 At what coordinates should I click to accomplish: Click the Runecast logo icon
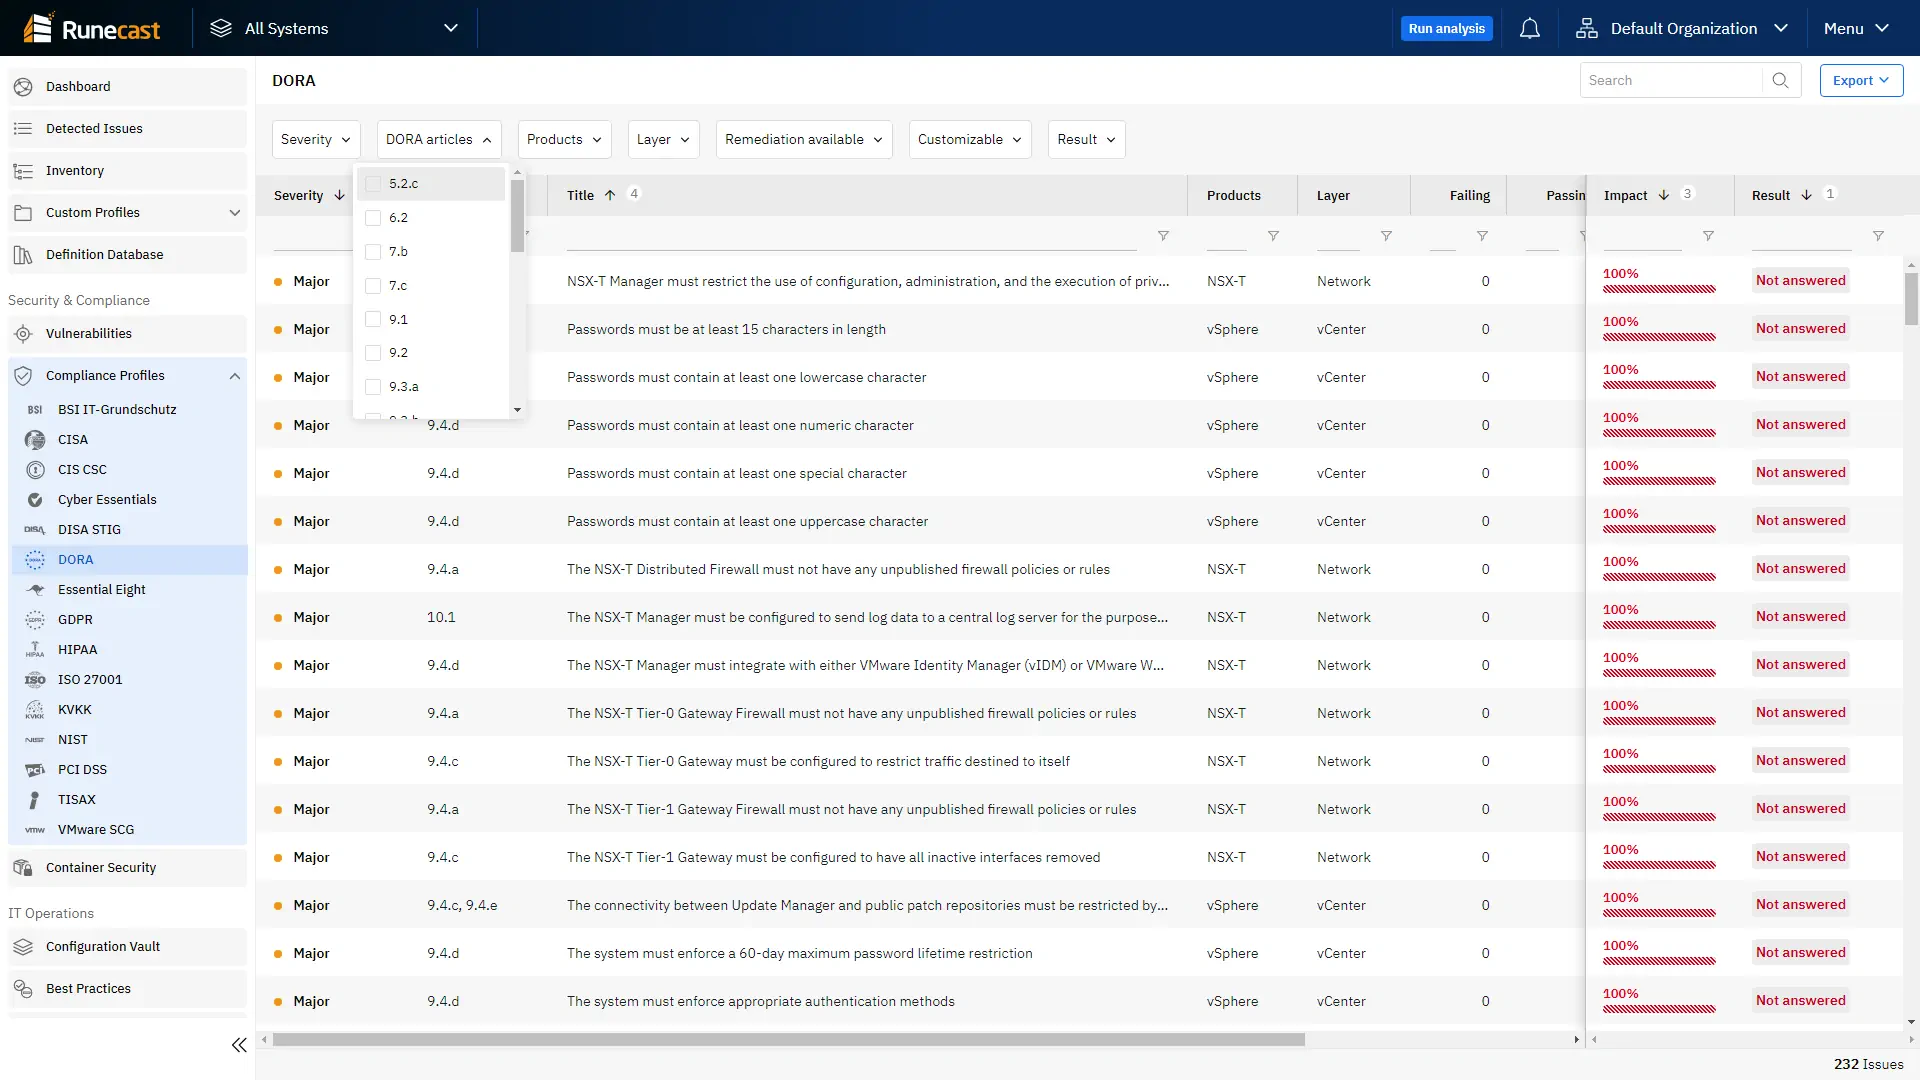pyautogui.click(x=36, y=28)
